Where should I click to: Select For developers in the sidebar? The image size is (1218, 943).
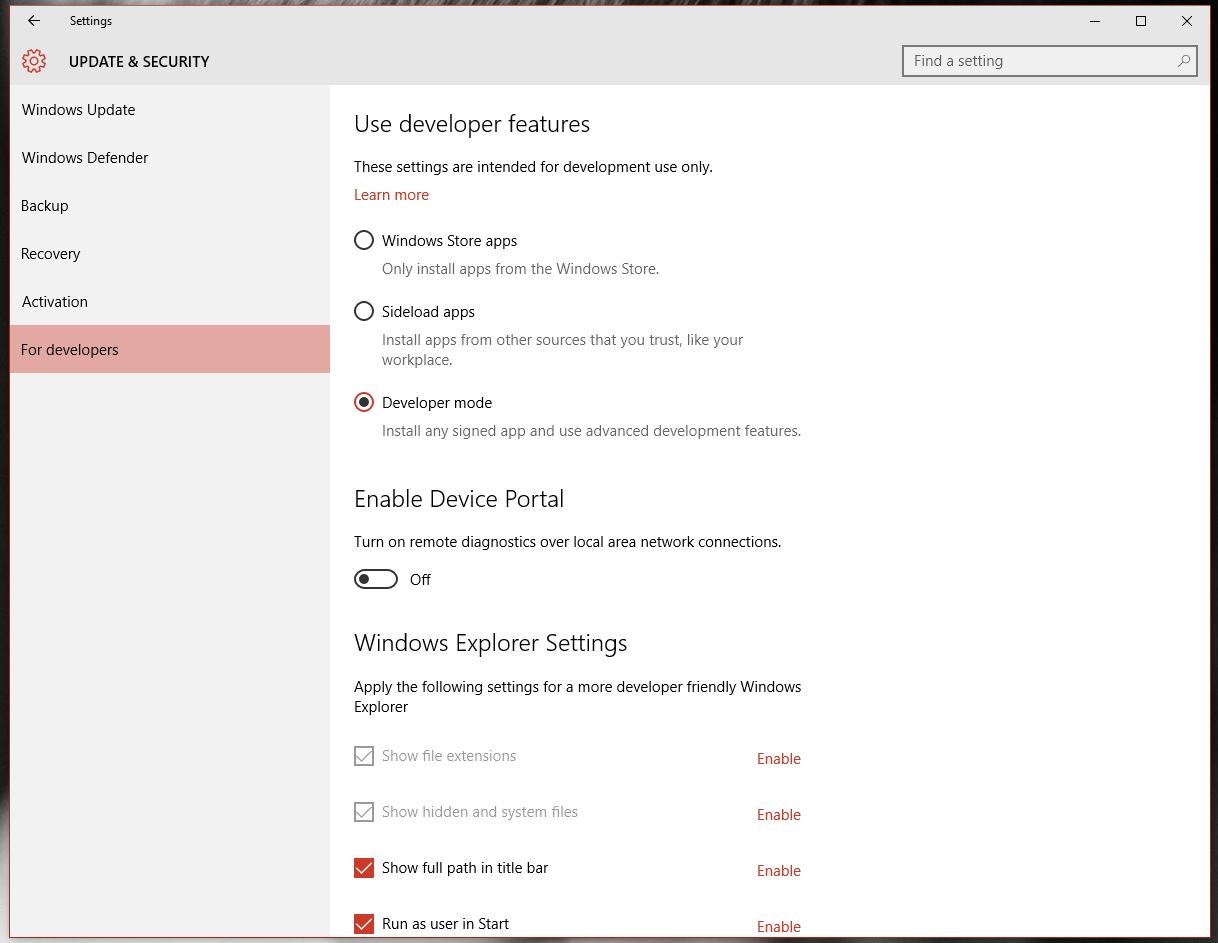click(69, 349)
